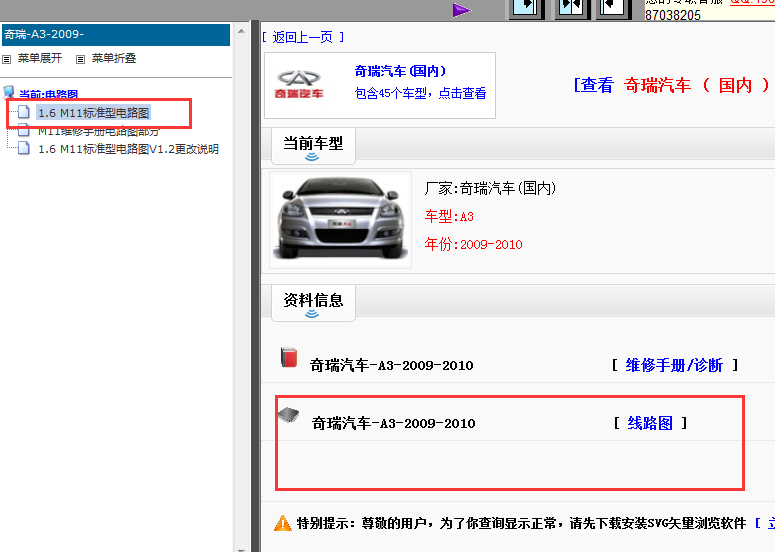Viewport: 775px width, 552px height.
Task: Open M11维修手册电路图部分 tree item
Action: 99,131
